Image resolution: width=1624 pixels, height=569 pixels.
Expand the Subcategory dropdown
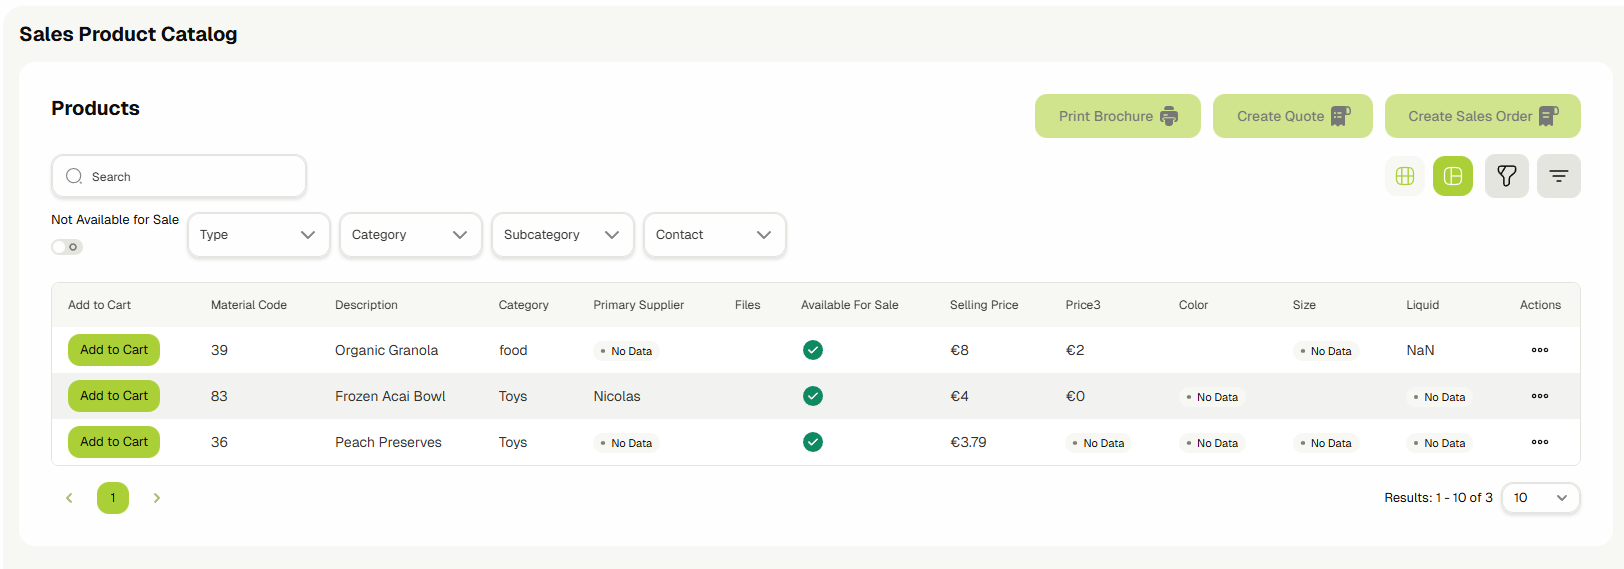[x=562, y=235]
